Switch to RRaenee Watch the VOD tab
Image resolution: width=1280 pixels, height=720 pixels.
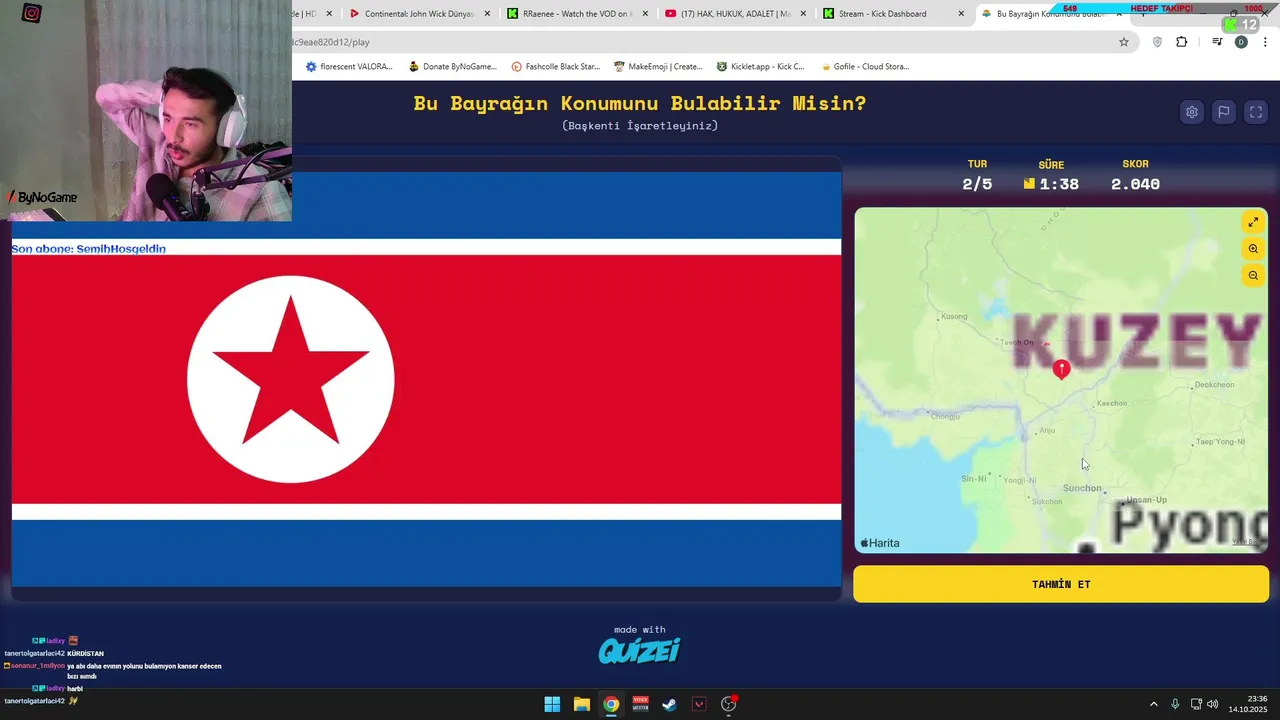point(577,14)
